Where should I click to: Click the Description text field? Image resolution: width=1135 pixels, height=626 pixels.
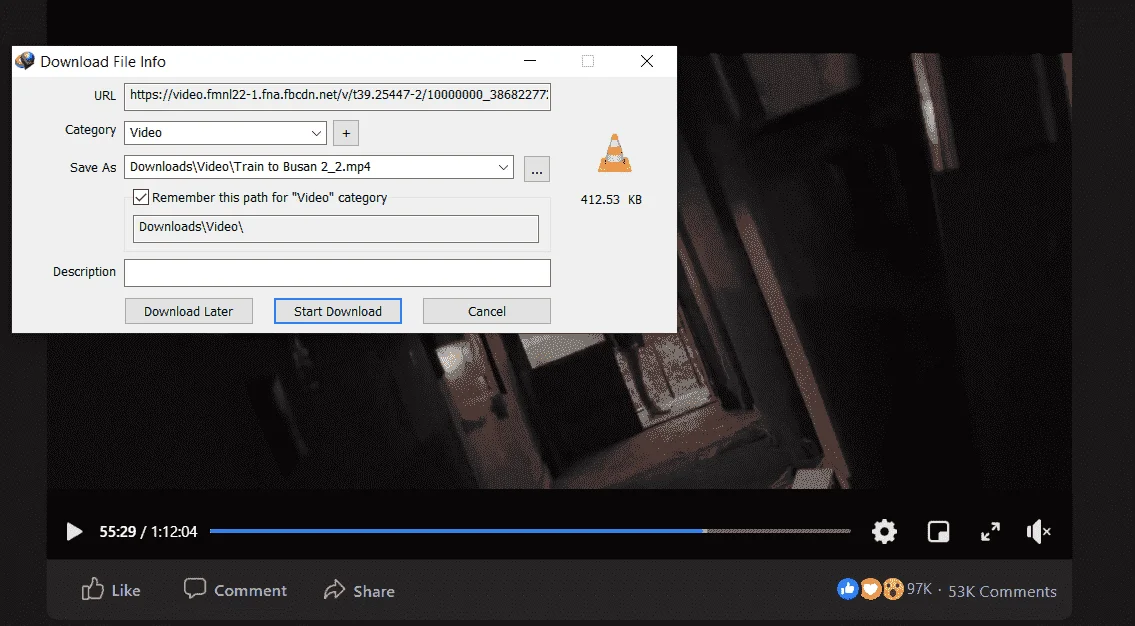(337, 273)
